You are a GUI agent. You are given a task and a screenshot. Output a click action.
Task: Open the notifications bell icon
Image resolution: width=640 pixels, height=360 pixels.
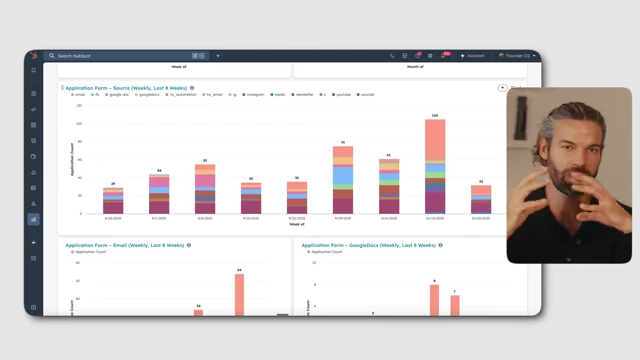click(444, 56)
